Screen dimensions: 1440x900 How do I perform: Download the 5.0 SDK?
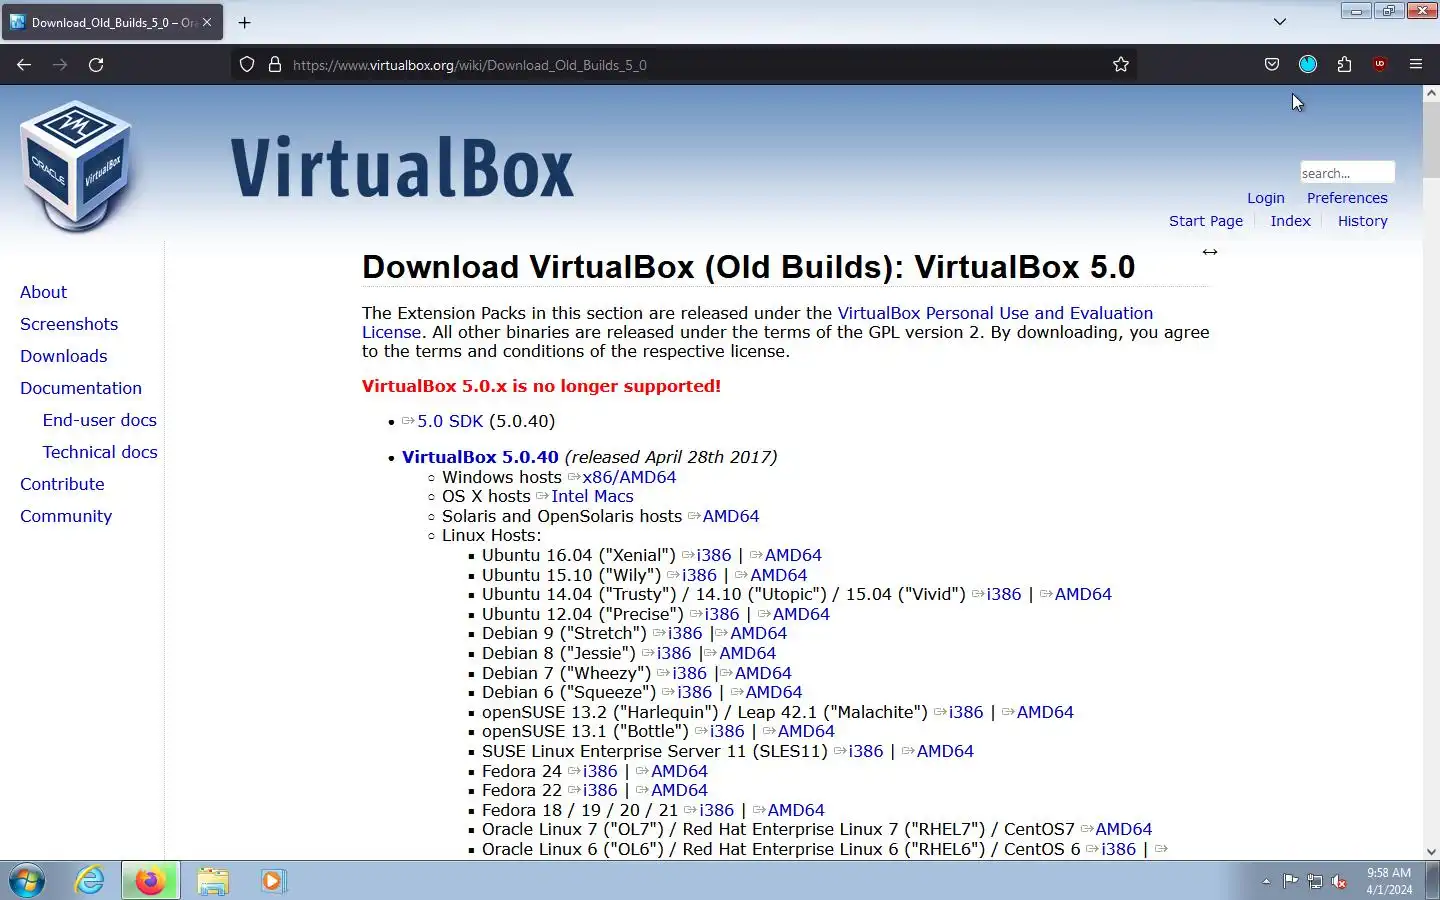click(x=449, y=421)
